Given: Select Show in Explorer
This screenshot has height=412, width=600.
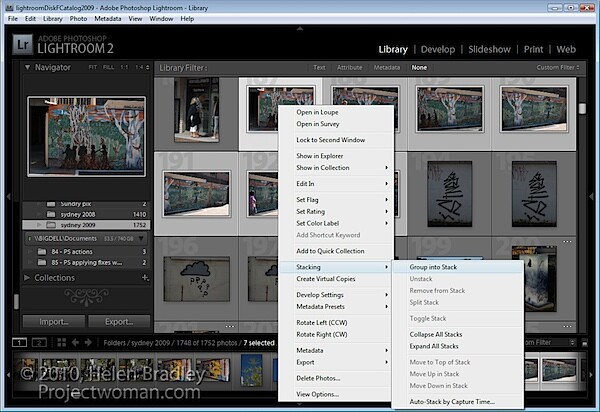Looking at the screenshot, I should 337,156.
